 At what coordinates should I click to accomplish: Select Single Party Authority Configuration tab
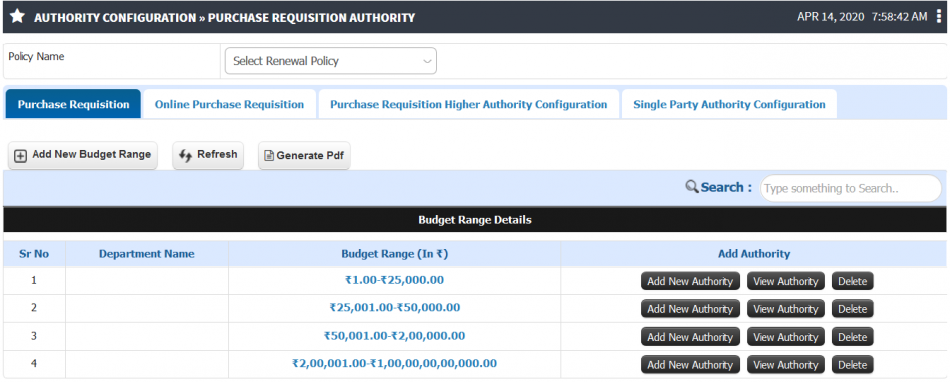pos(729,104)
